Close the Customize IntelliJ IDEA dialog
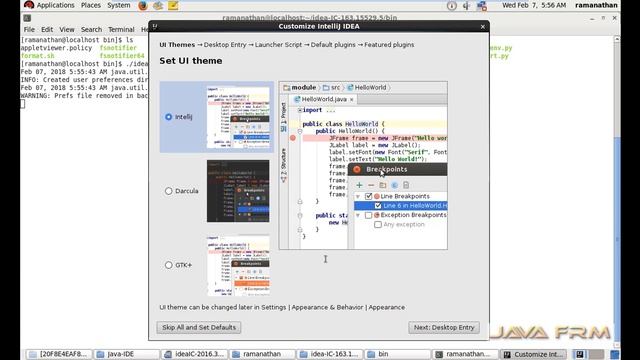640x360 pixels. 483,27
